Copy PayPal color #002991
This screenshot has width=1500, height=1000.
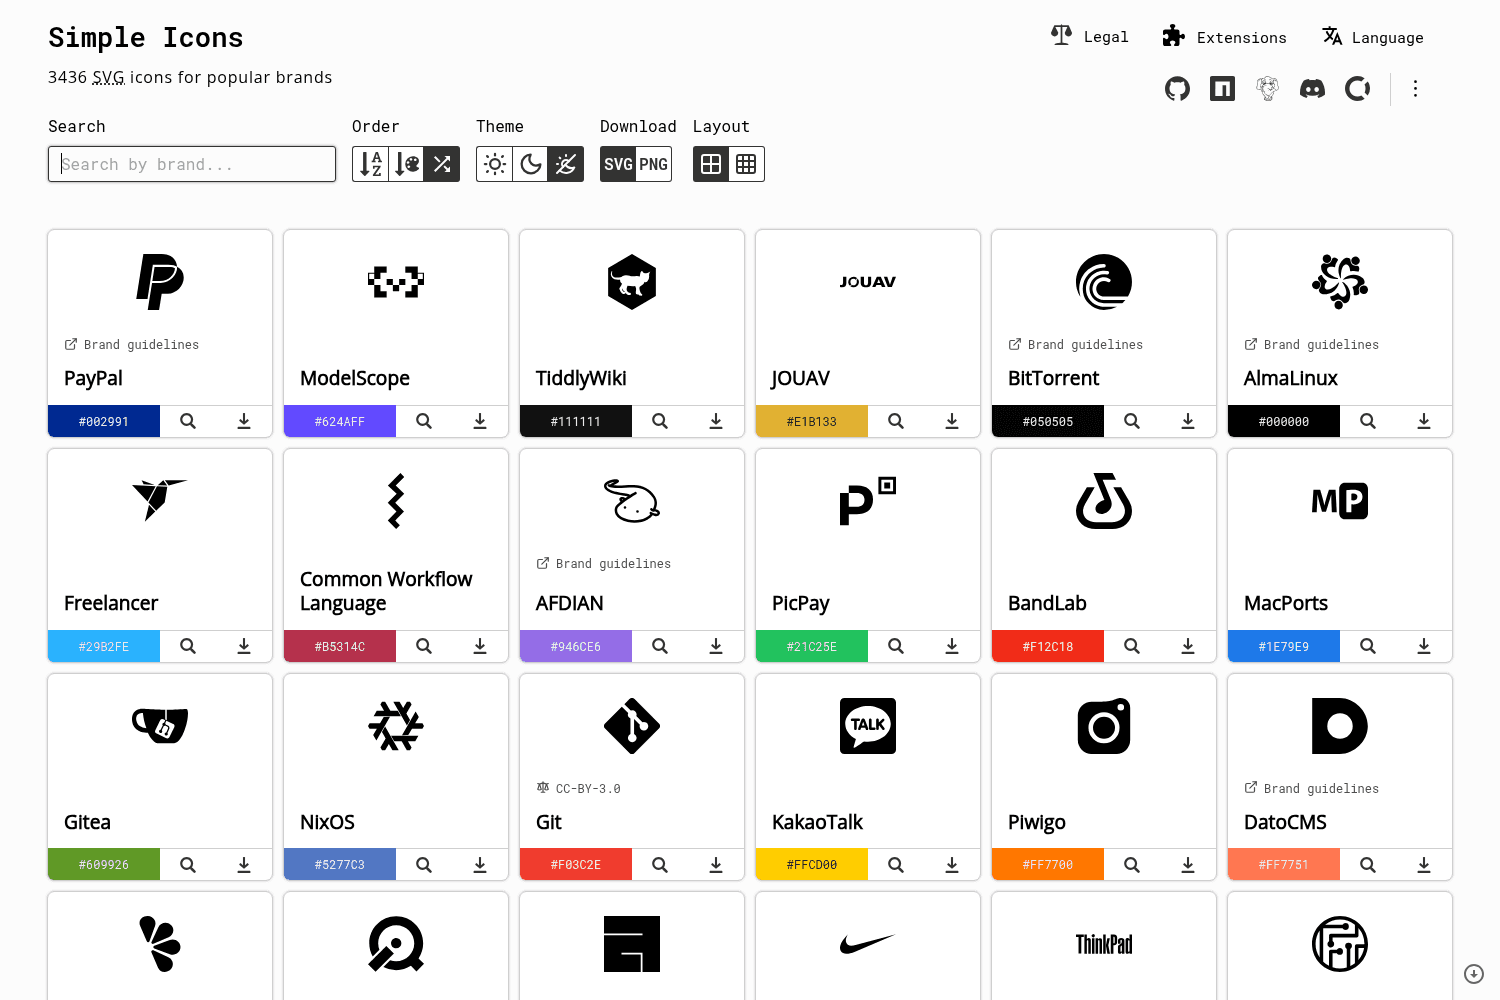104,421
